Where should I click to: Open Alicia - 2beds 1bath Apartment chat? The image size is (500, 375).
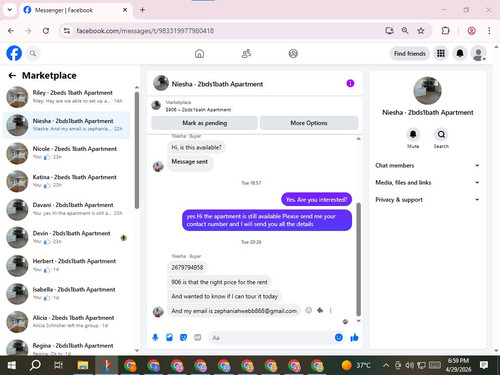click(66, 322)
